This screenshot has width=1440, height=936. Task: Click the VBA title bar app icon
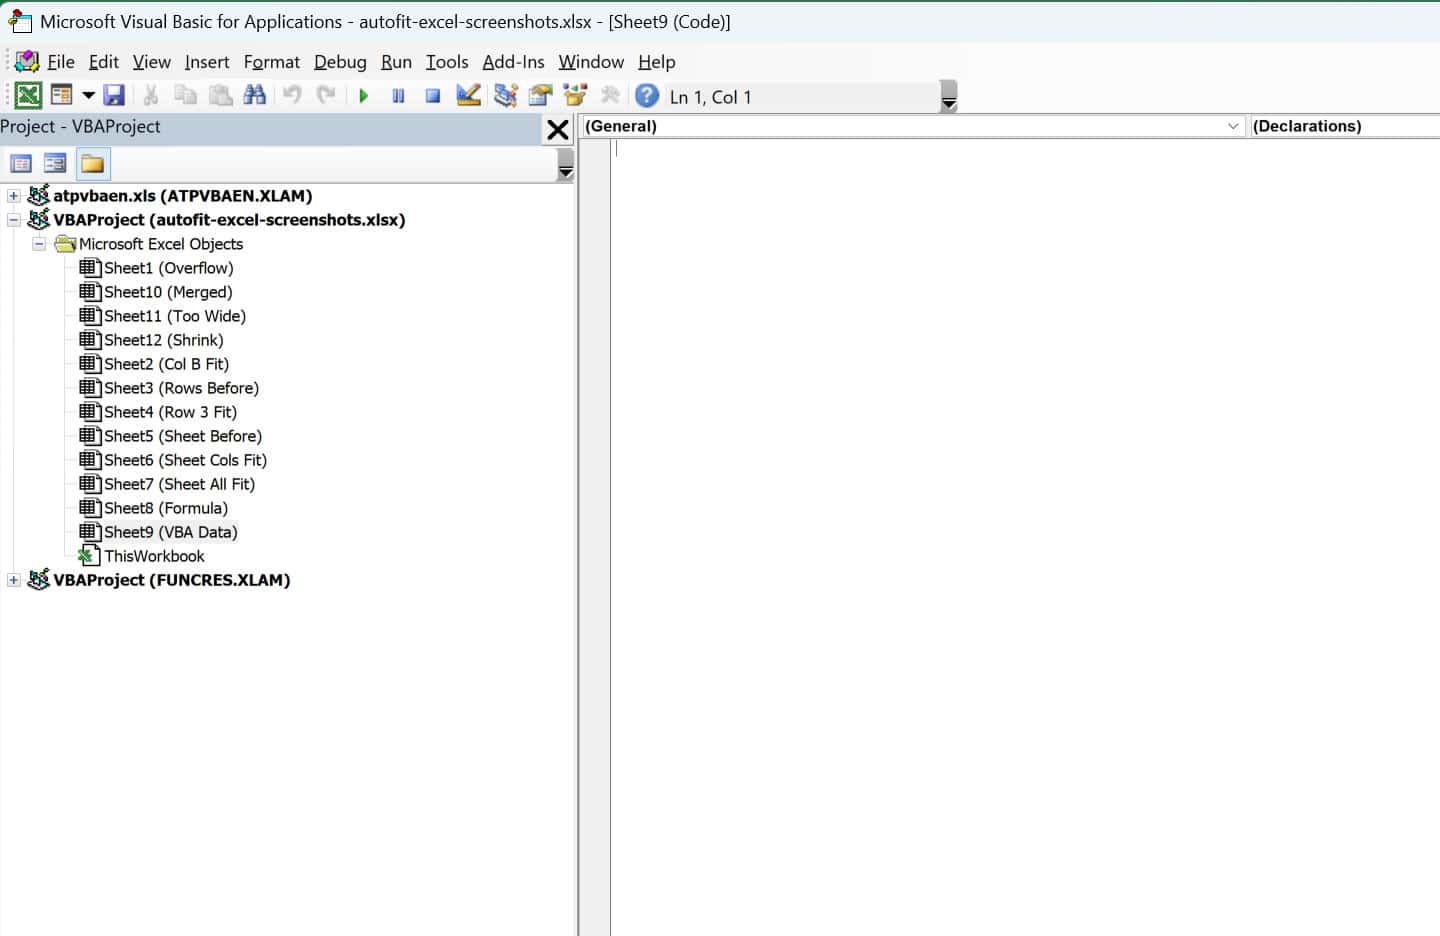click(x=19, y=21)
